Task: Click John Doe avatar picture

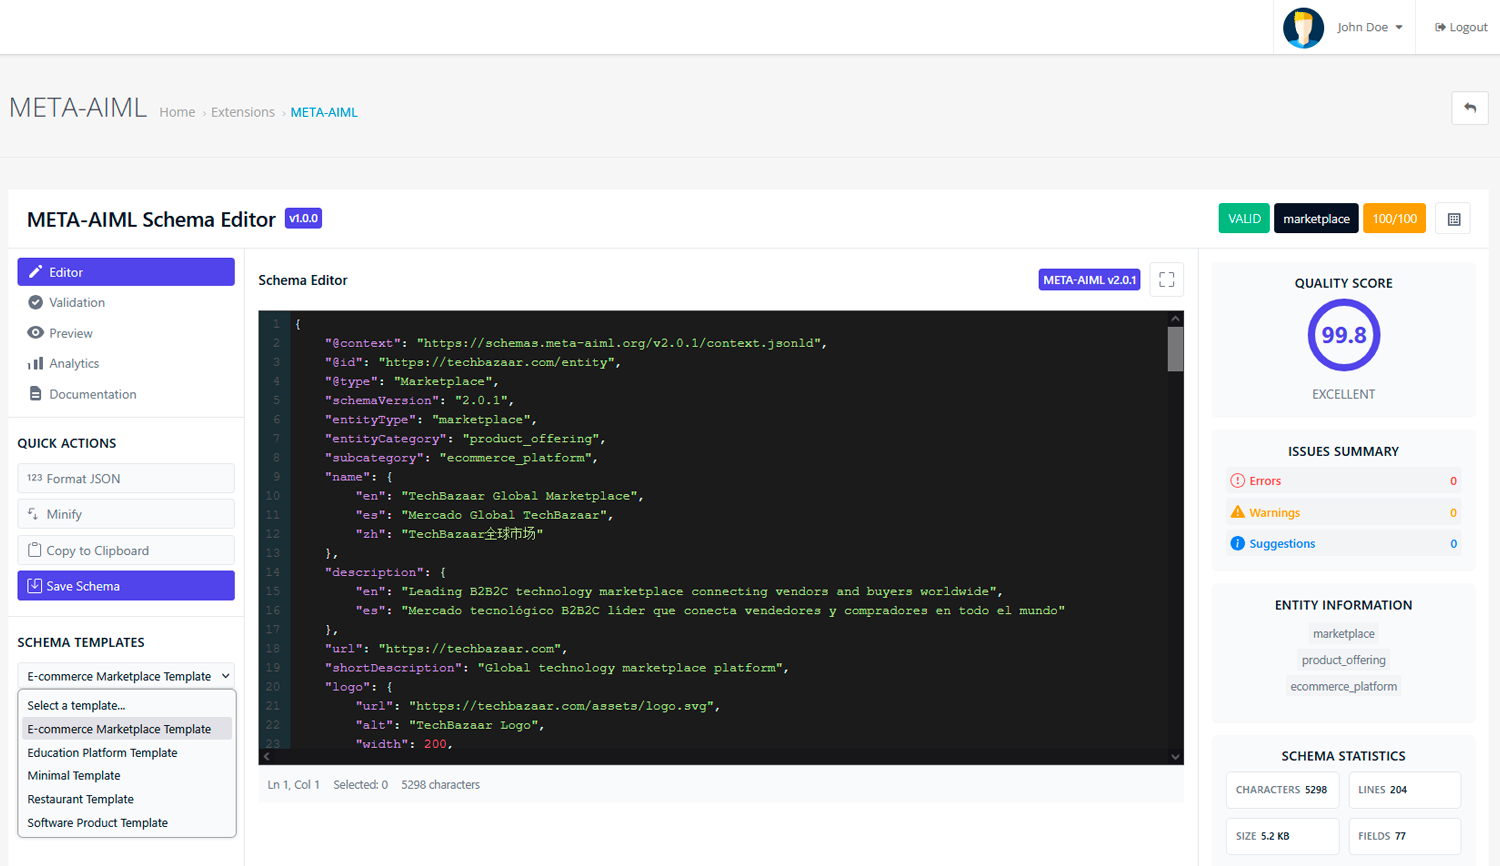Action: pos(1303,27)
